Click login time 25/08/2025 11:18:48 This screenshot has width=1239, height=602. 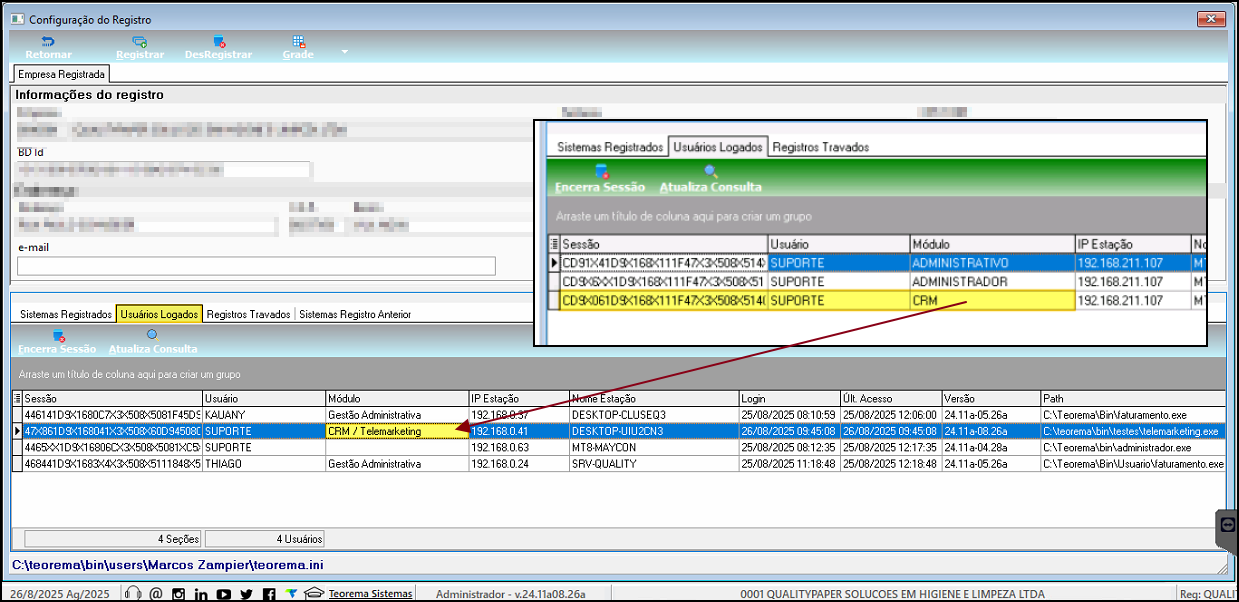(x=790, y=464)
